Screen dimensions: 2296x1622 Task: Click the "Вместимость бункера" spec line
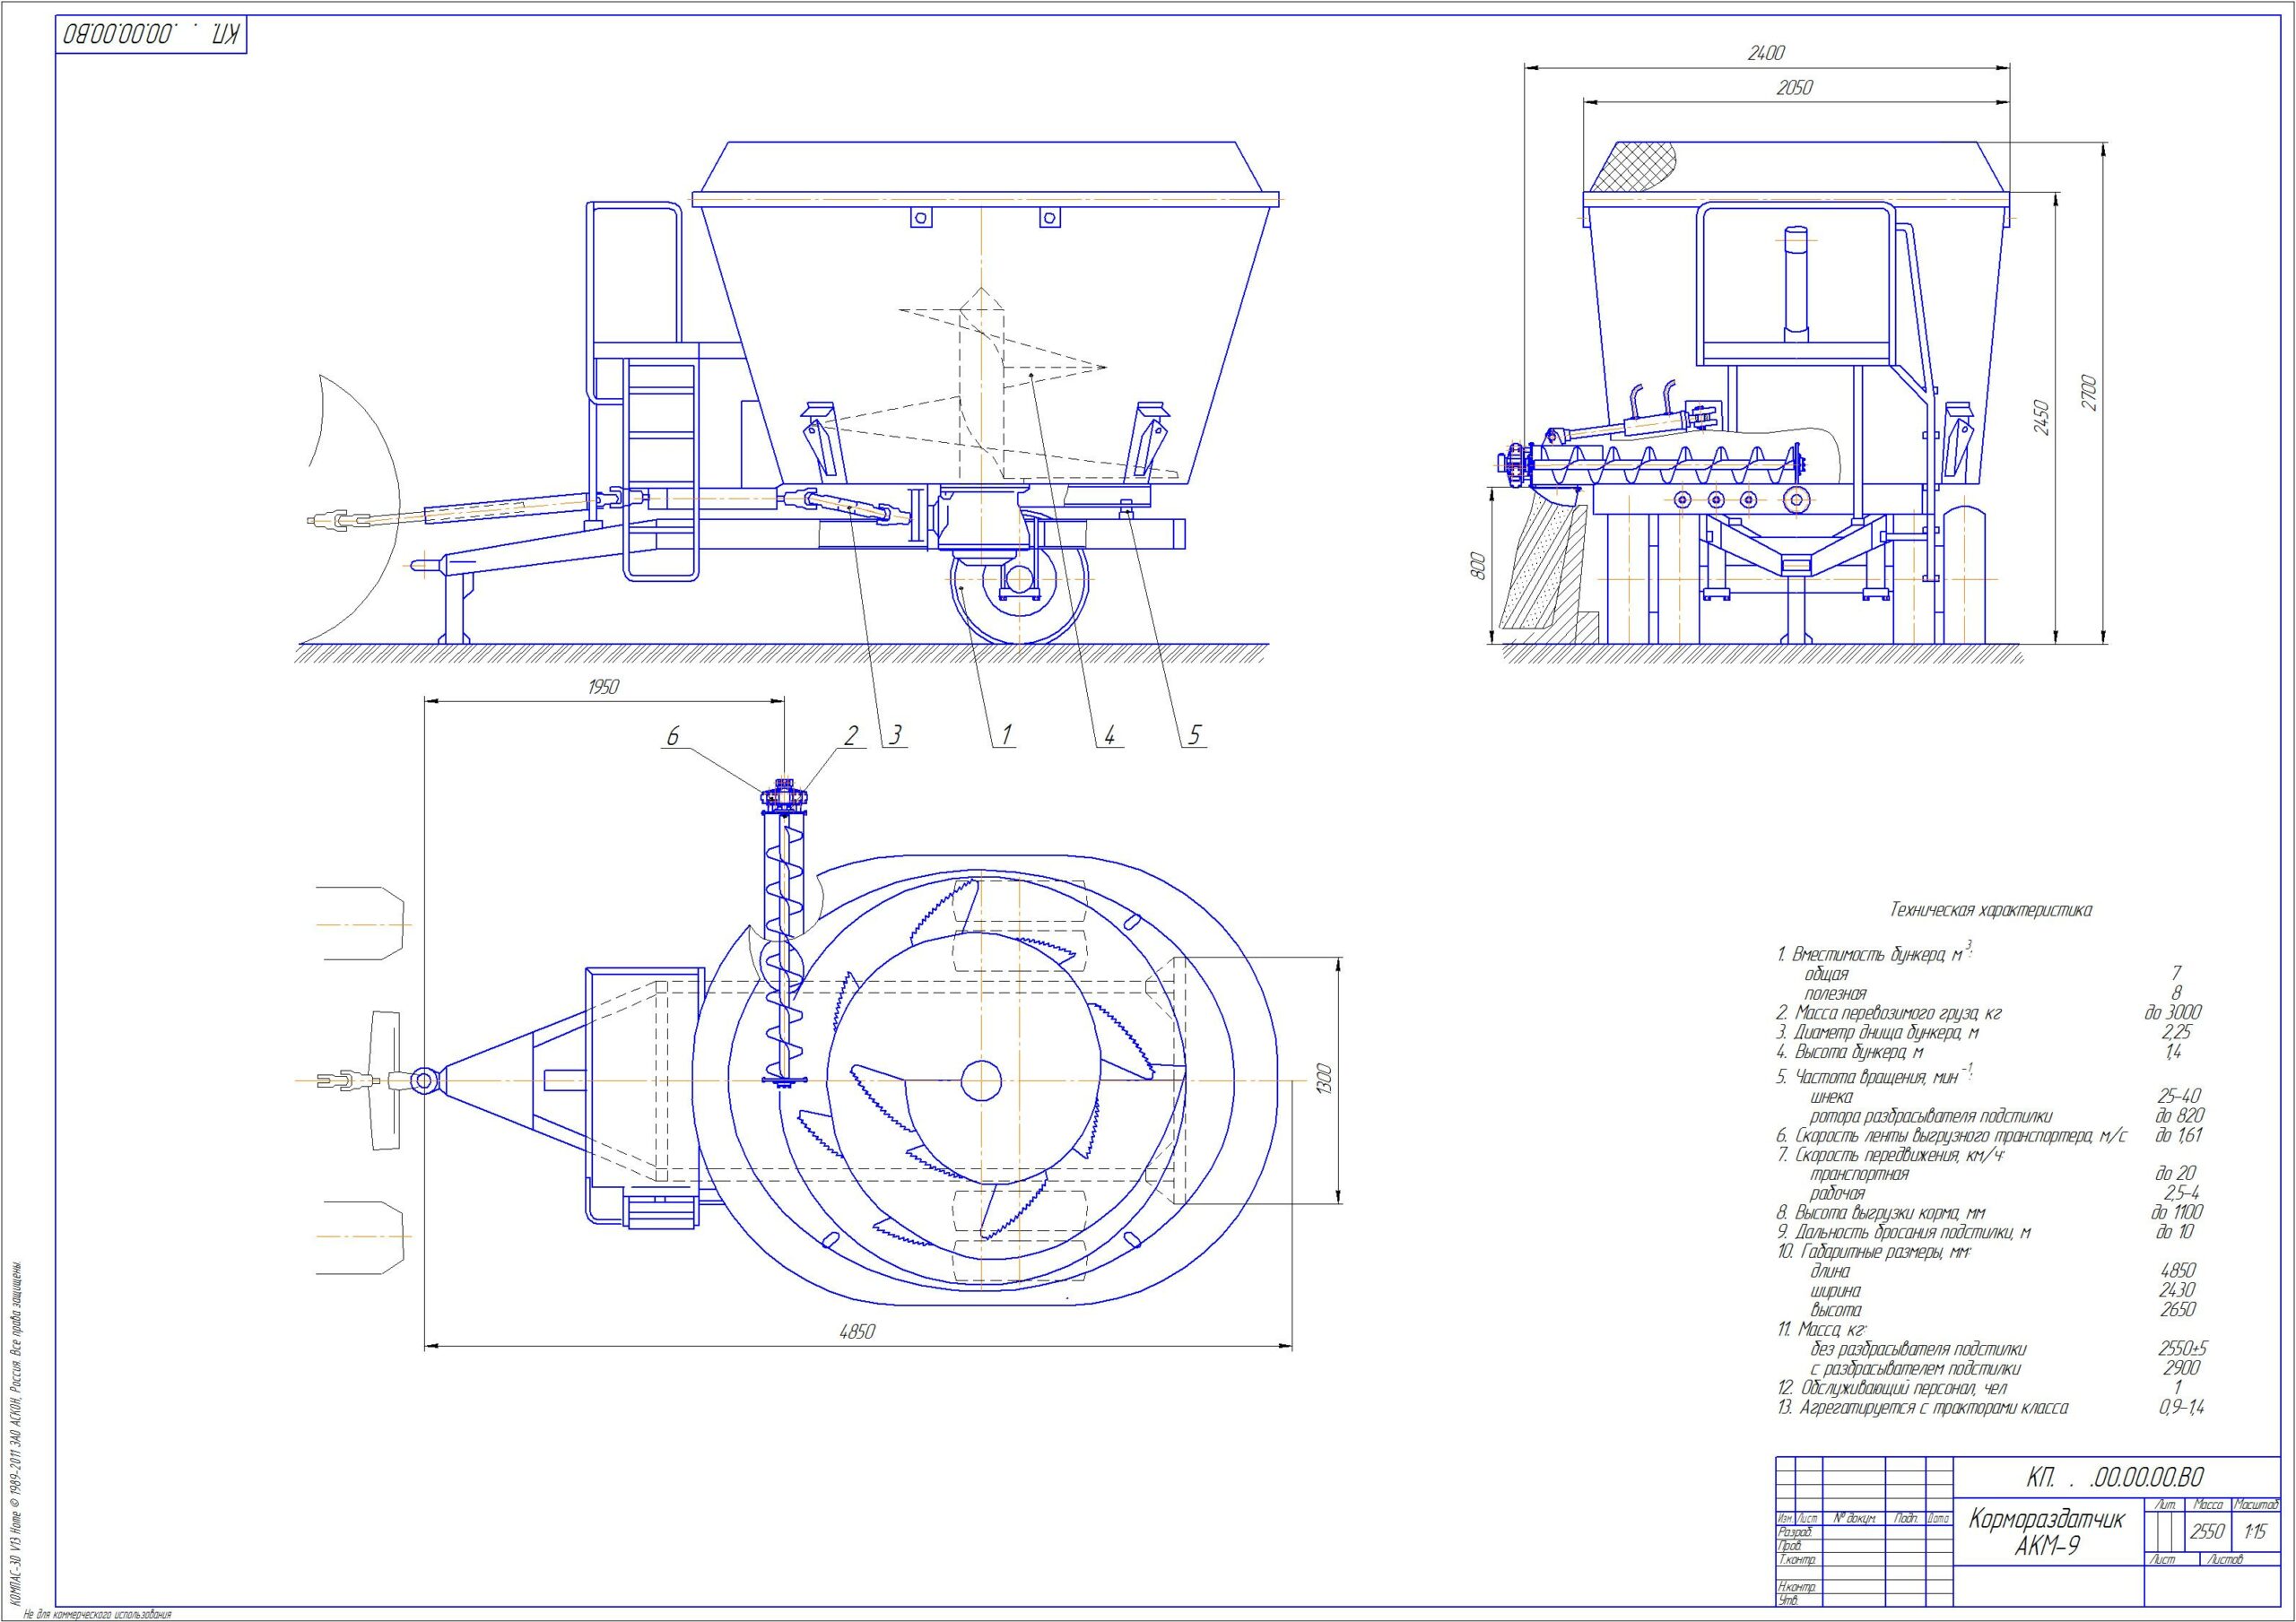1872,953
